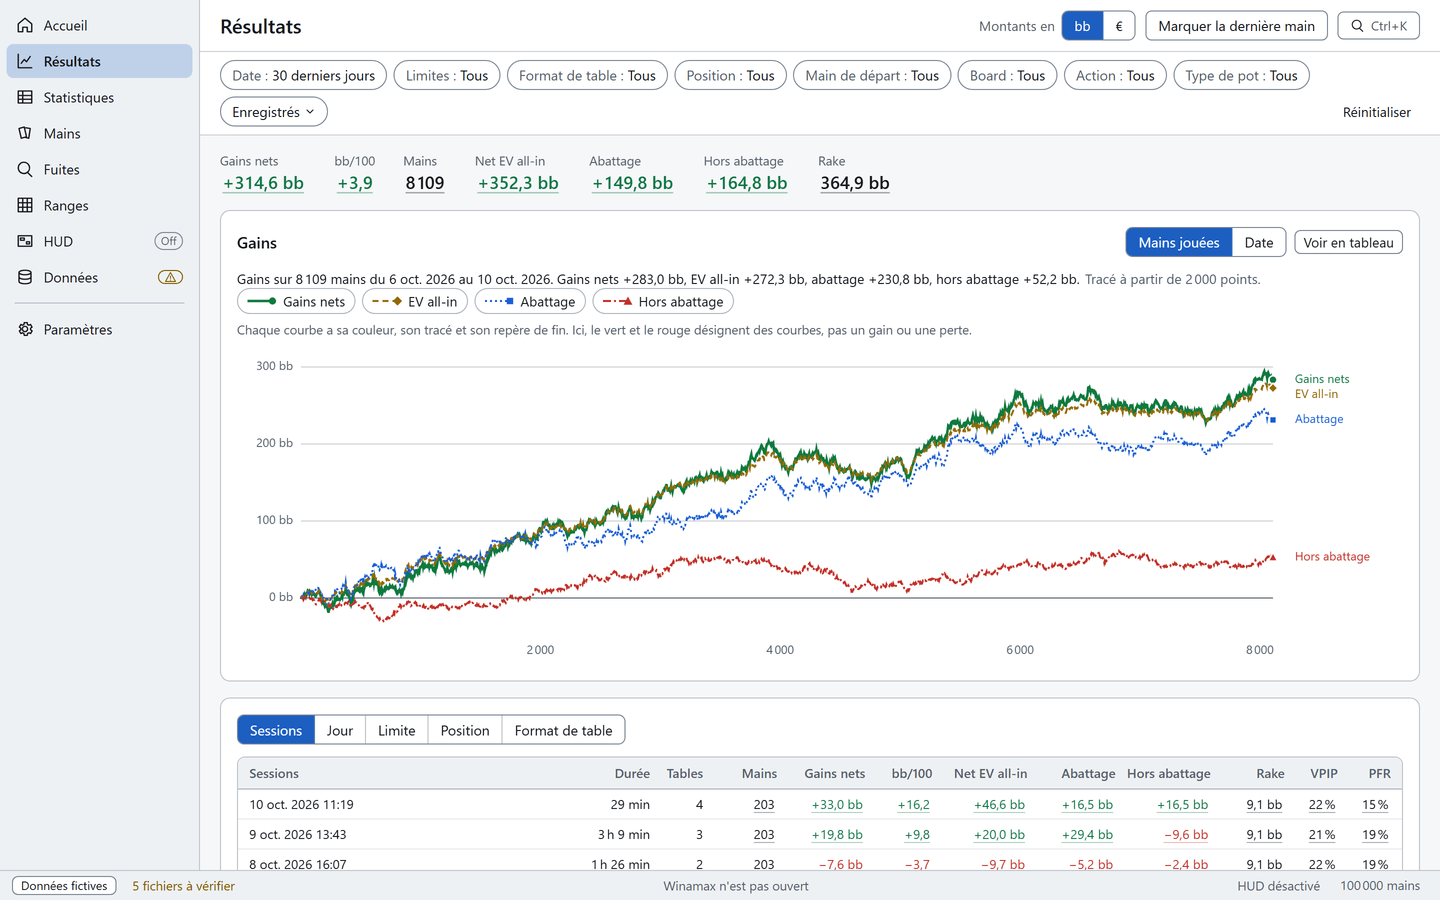Switch amounts to euros
Image resolution: width=1440 pixels, height=900 pixels.
(1119, 26)
